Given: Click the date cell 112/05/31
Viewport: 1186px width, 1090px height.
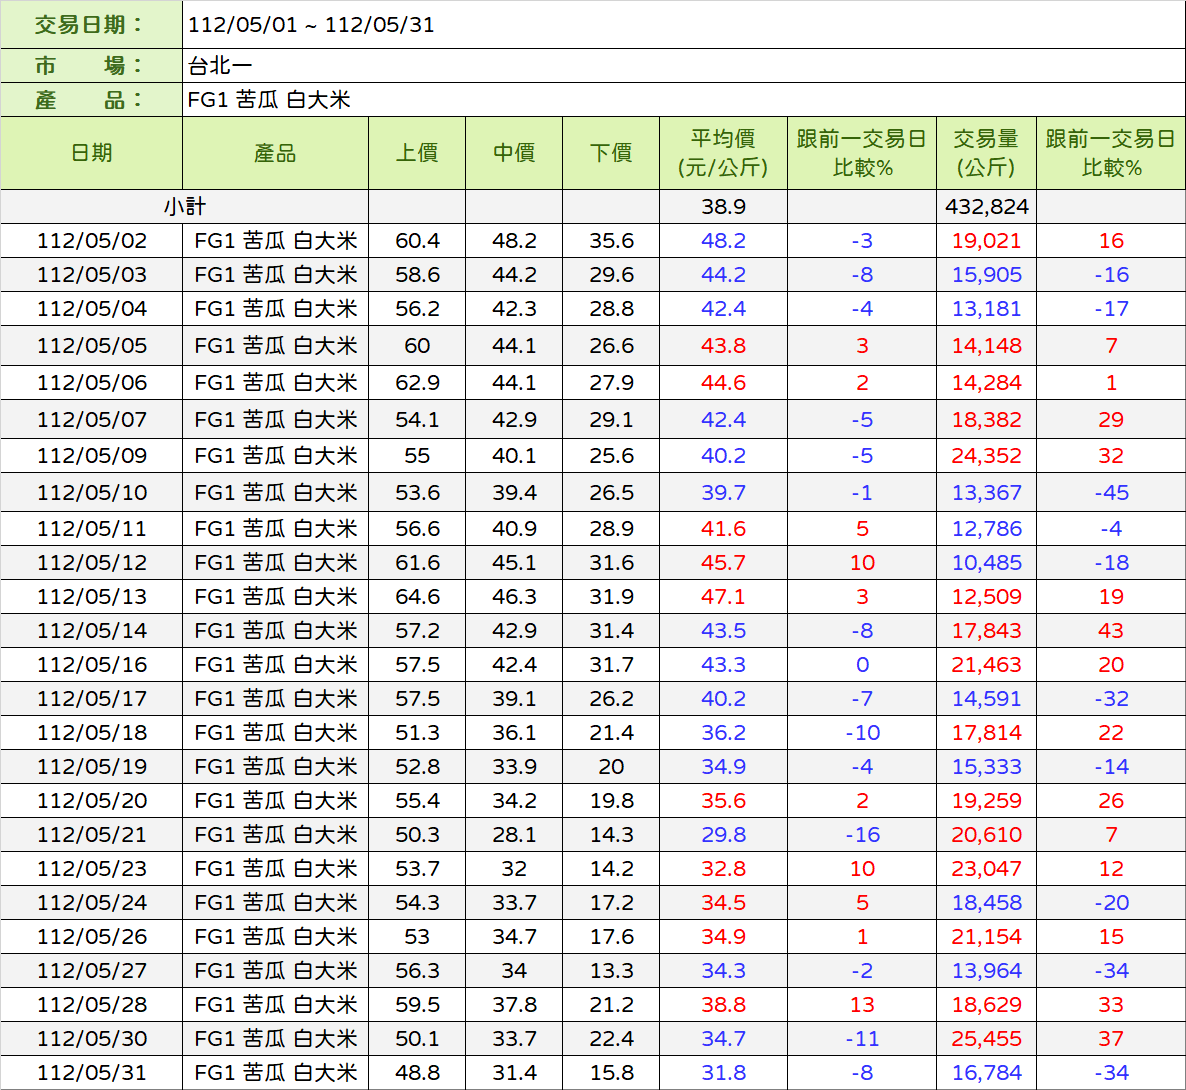Looking at the screenshot, I should [92, 1073].
